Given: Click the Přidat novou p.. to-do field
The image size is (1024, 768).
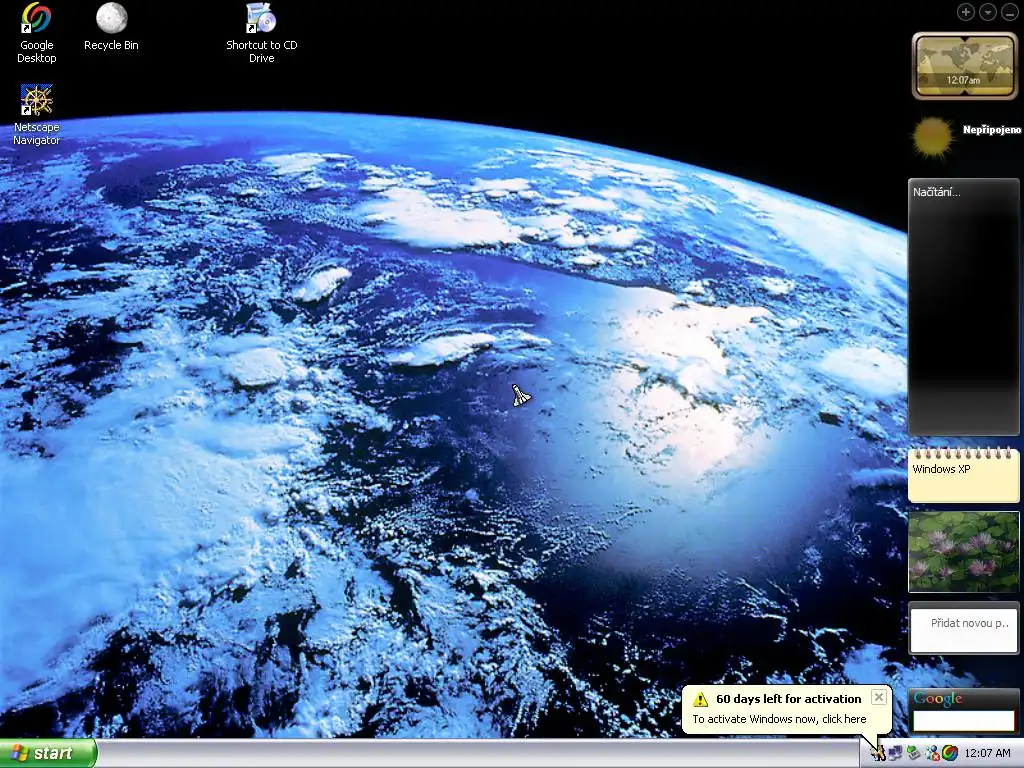Looking at the screenshot, I should click(963, 628).
